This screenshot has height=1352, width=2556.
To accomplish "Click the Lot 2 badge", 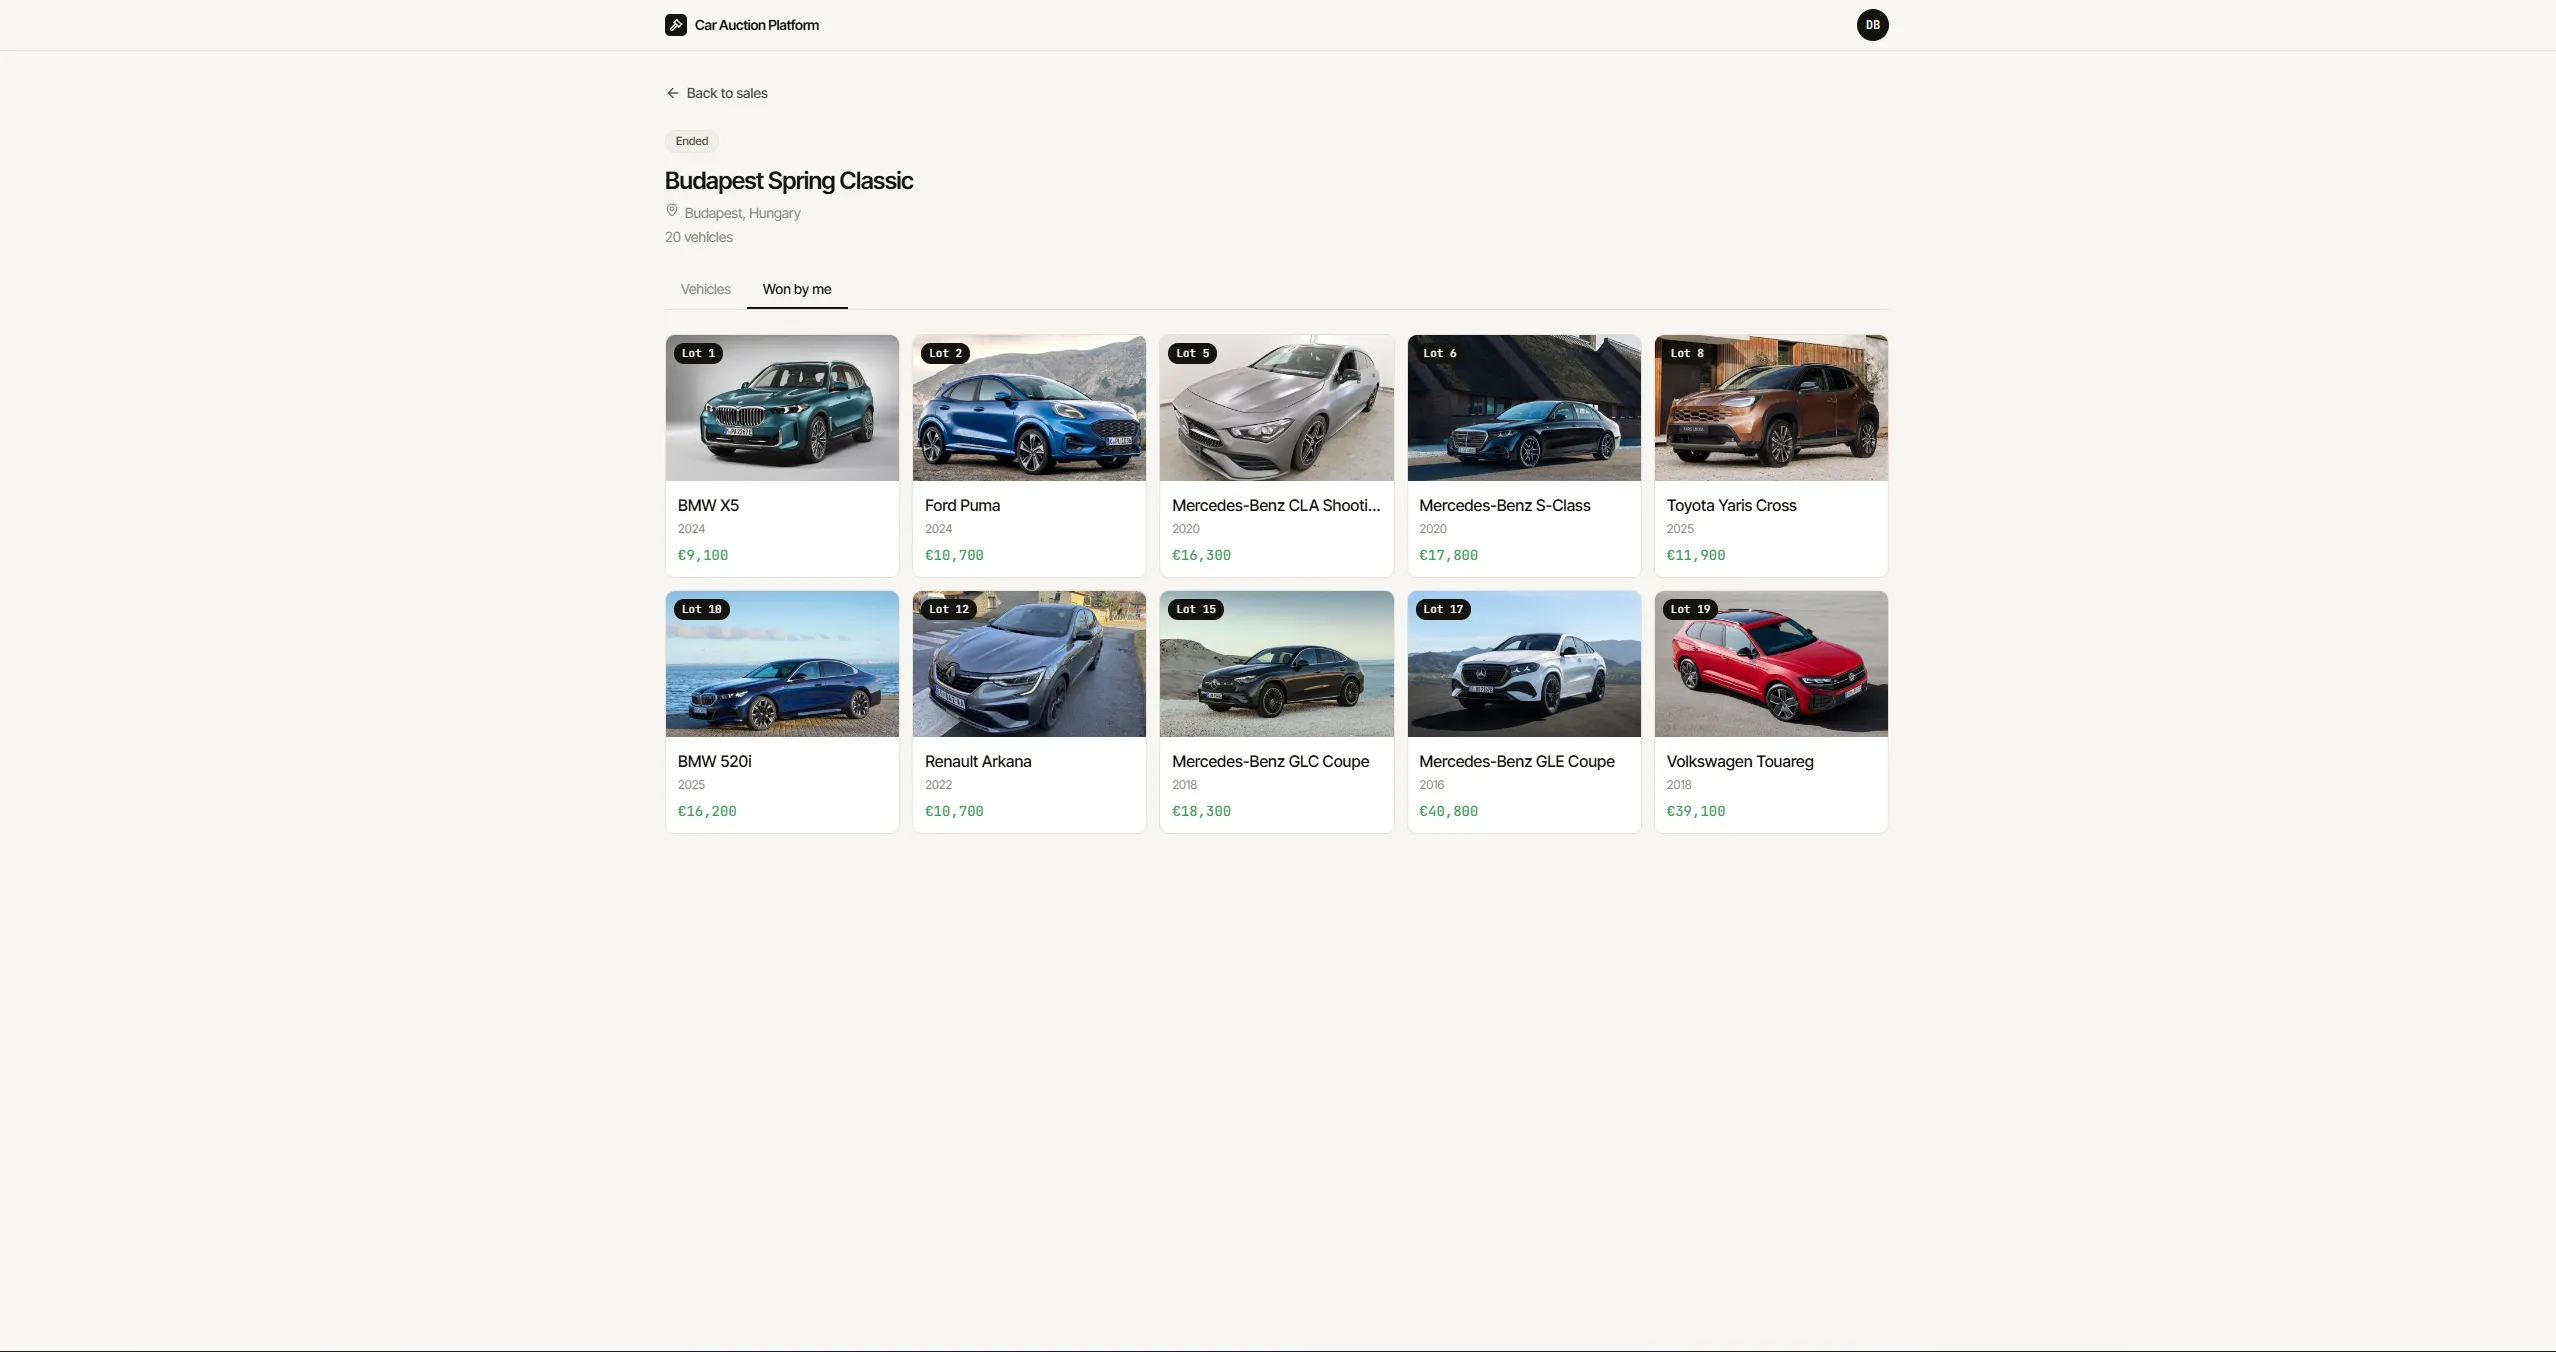I will click(945, 353).
